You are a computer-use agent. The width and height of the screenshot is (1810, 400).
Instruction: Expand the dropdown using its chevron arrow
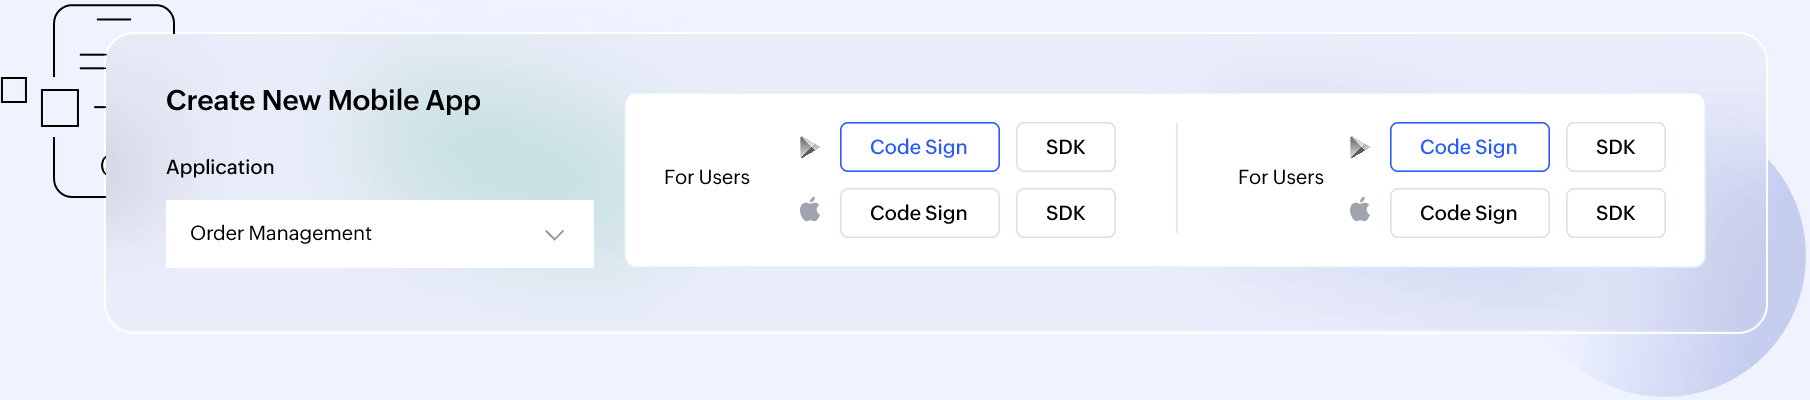(x=554, y=235)
